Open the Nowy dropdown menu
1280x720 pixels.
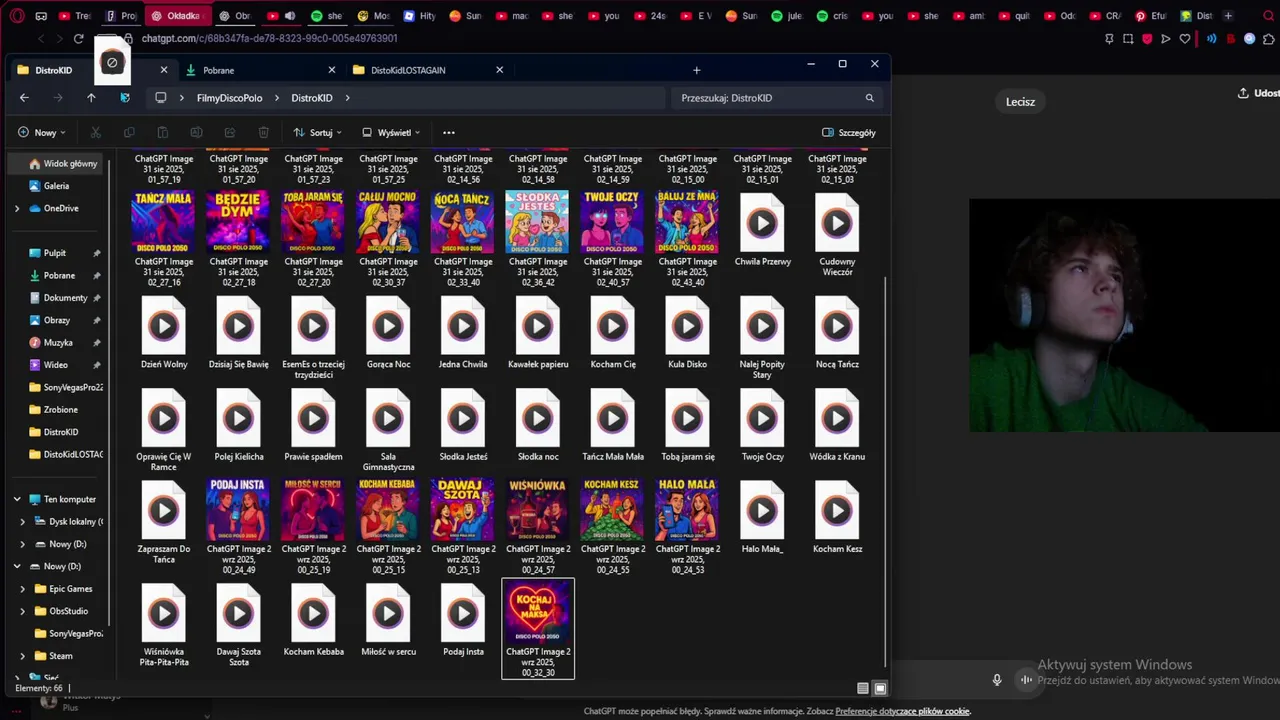pyautogui.click(x=42, y=132)
